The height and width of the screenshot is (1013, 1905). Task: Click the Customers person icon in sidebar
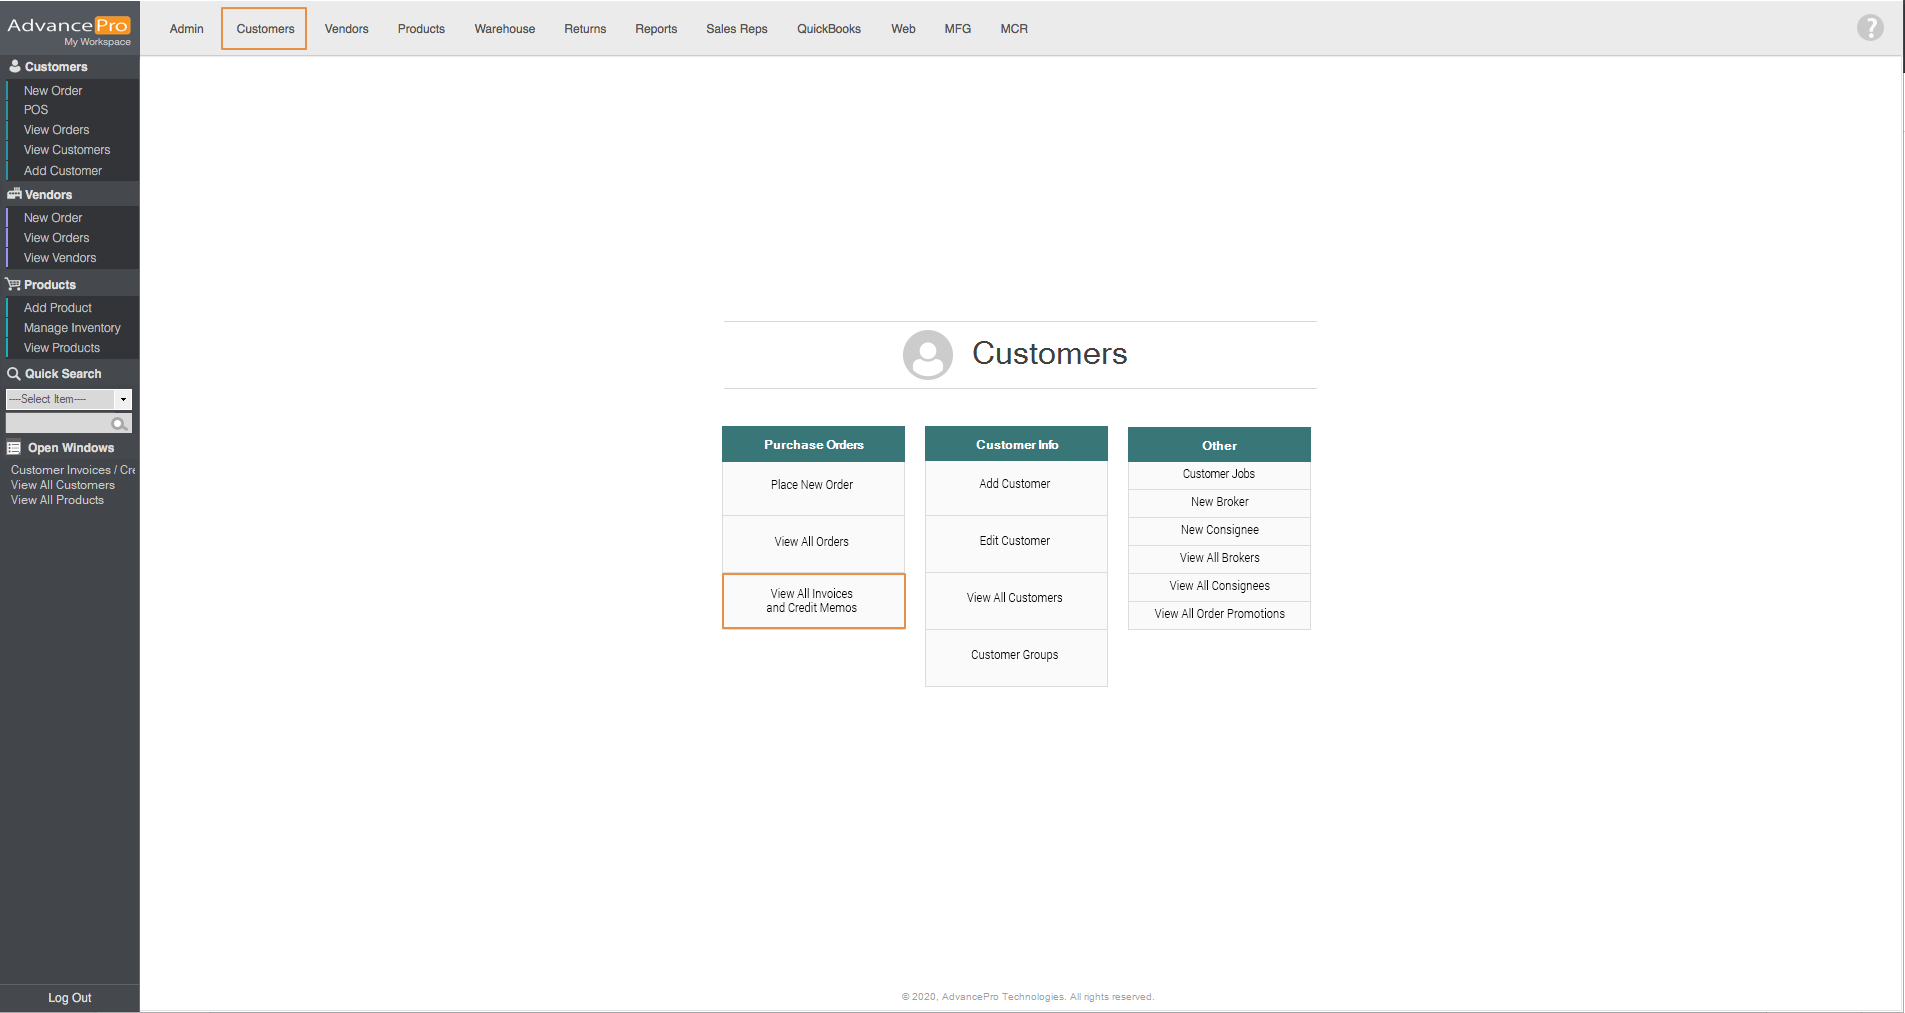(x=15, y=66)
